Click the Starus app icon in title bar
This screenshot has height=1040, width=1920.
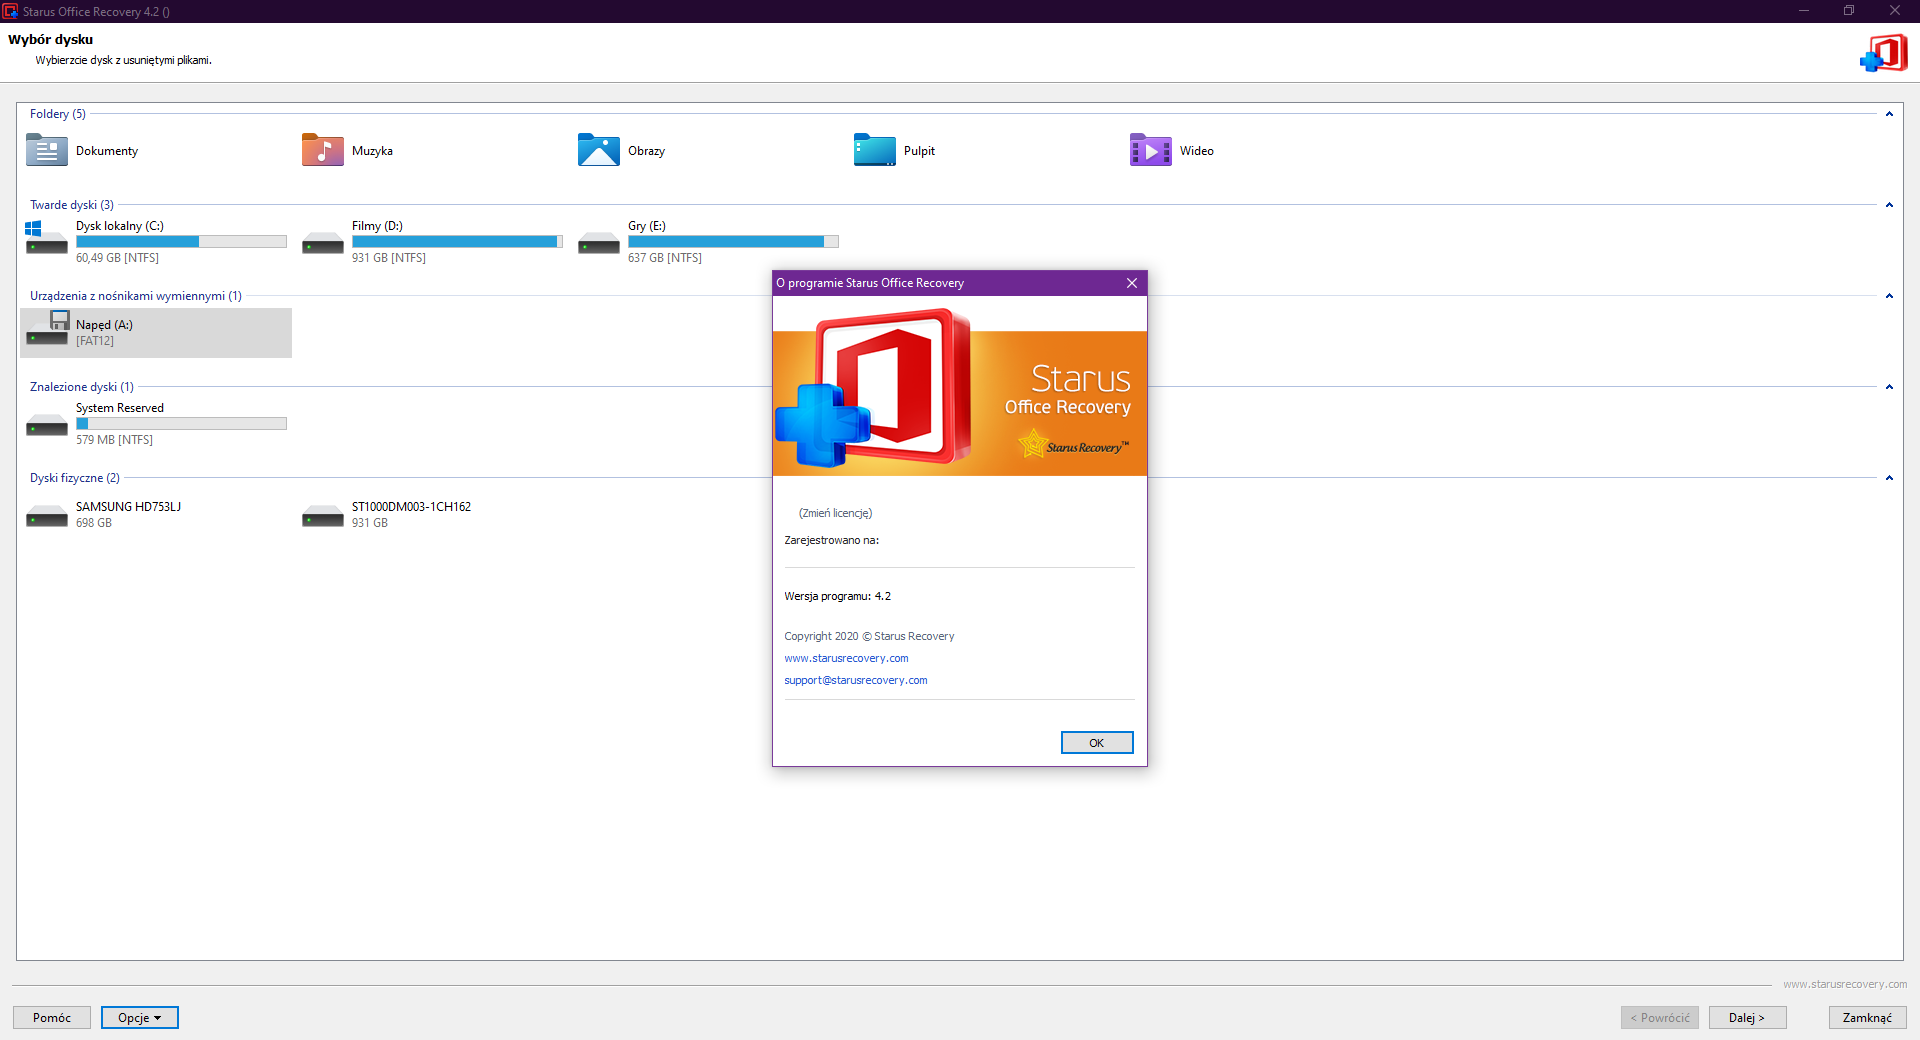click(10, 11)
